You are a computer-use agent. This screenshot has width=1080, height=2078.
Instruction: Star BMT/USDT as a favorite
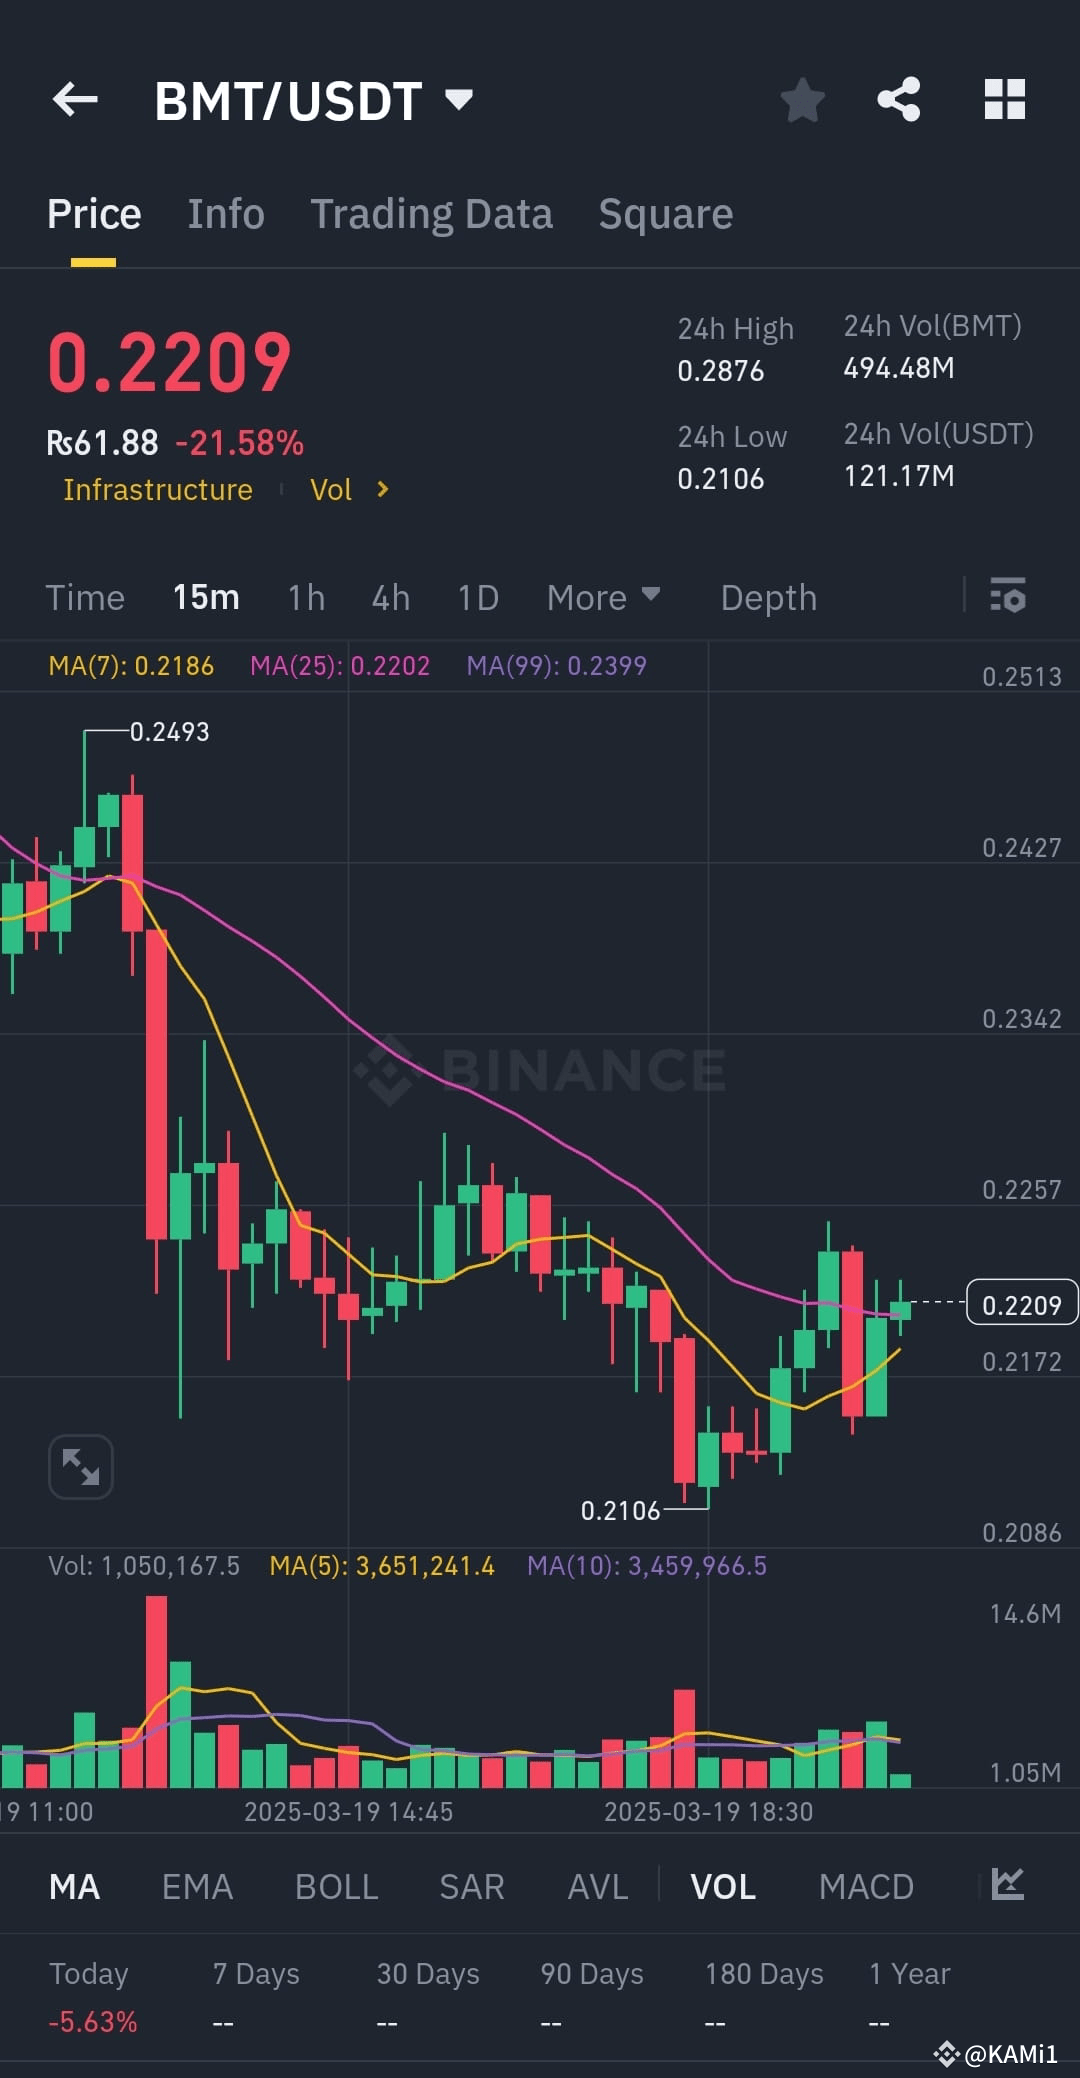[x=802, y=99]
